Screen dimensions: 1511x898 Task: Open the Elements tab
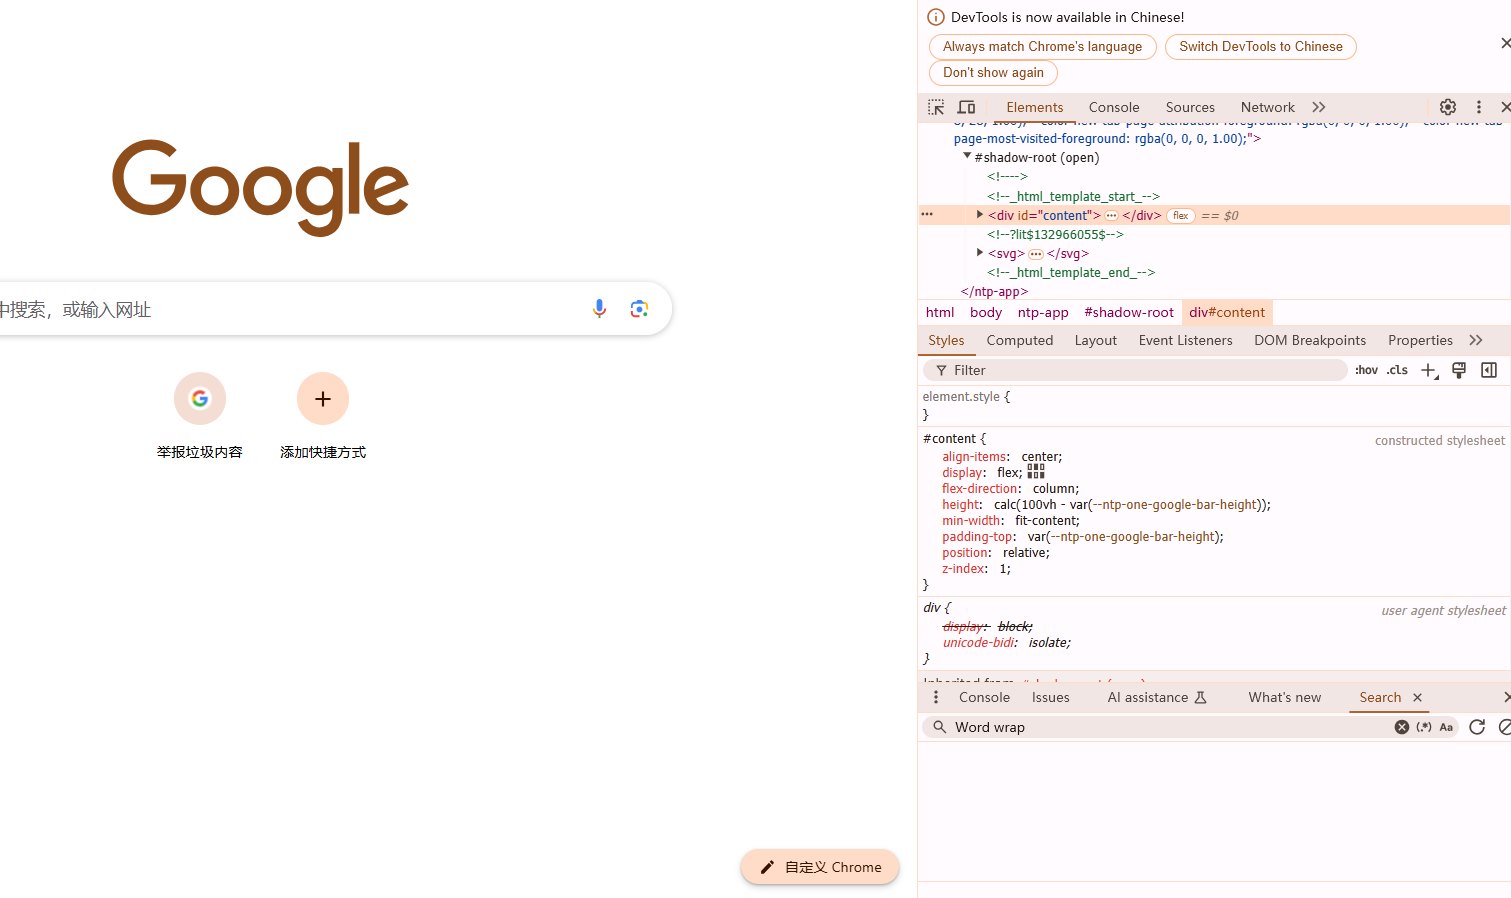(x=1035, y=107)
